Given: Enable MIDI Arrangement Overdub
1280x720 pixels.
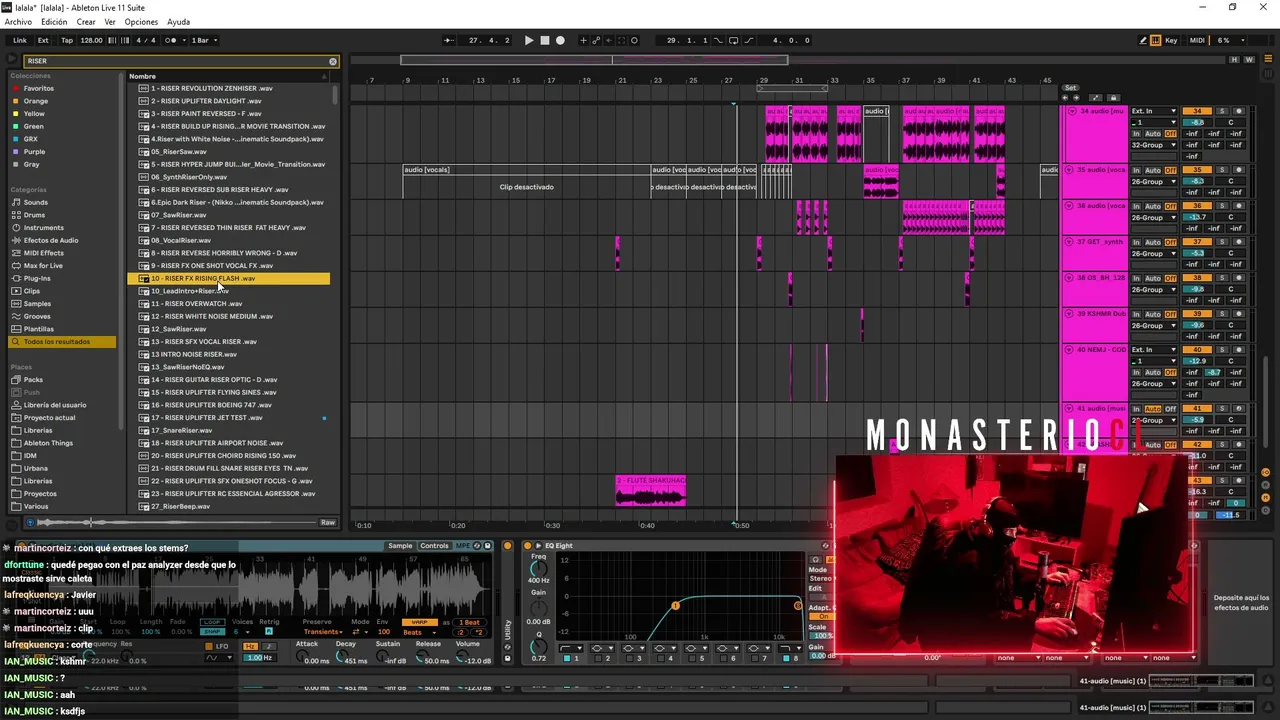Looking at the screenshot, I should click(x=584, y=41).
